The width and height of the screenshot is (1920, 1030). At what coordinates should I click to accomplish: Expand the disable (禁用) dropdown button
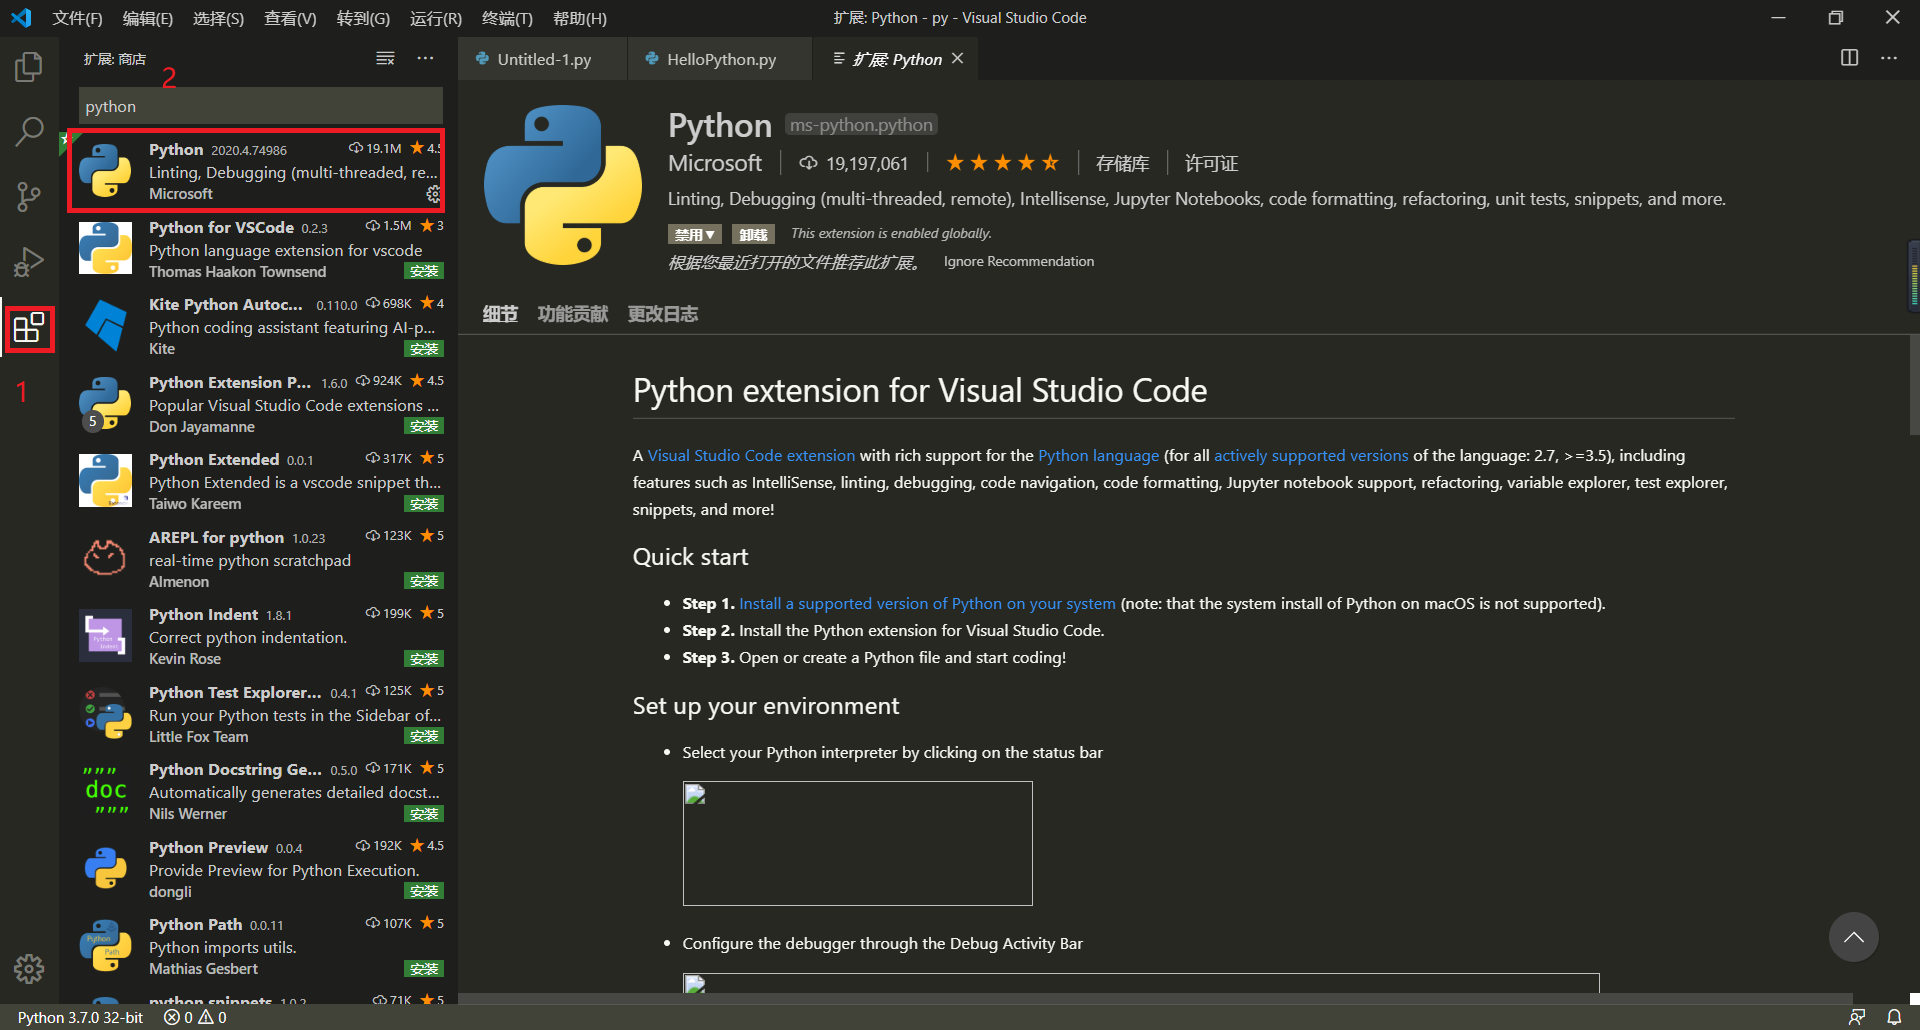coord(695,234)
